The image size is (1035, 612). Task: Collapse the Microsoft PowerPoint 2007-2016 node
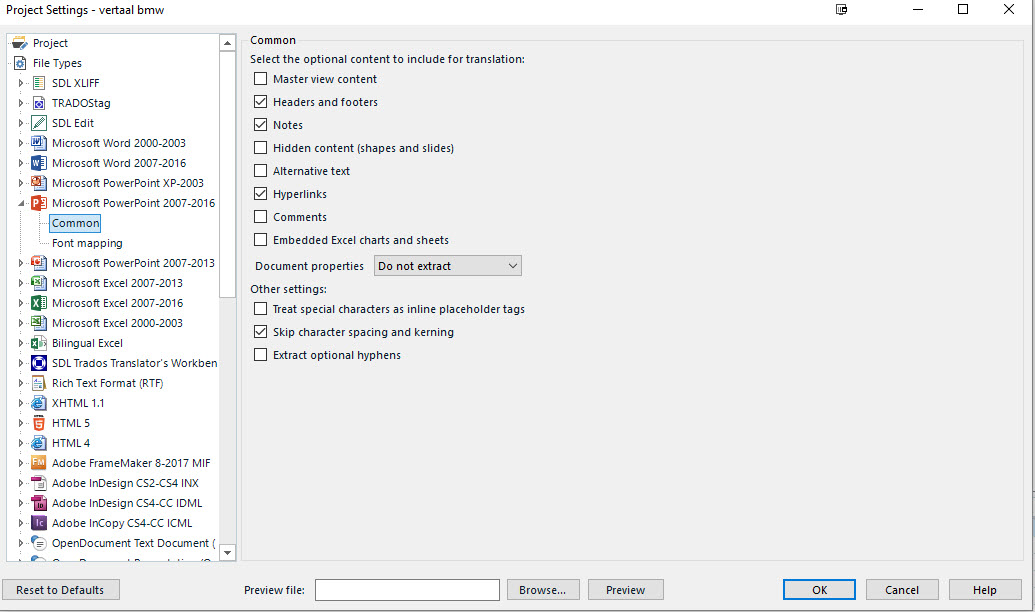point(21,203)
